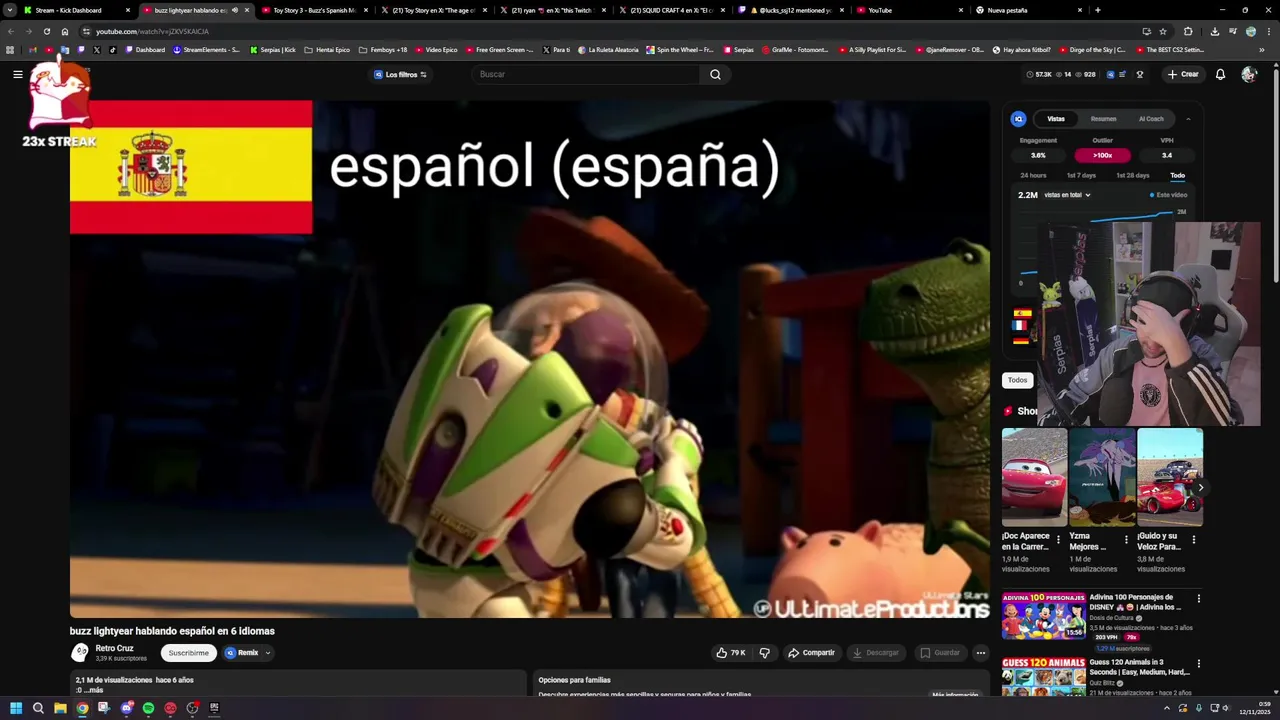Toggle the Este video legend
Image resolution: width=1280 pixels, height=720 pixels.
(x=1168, y=195)
